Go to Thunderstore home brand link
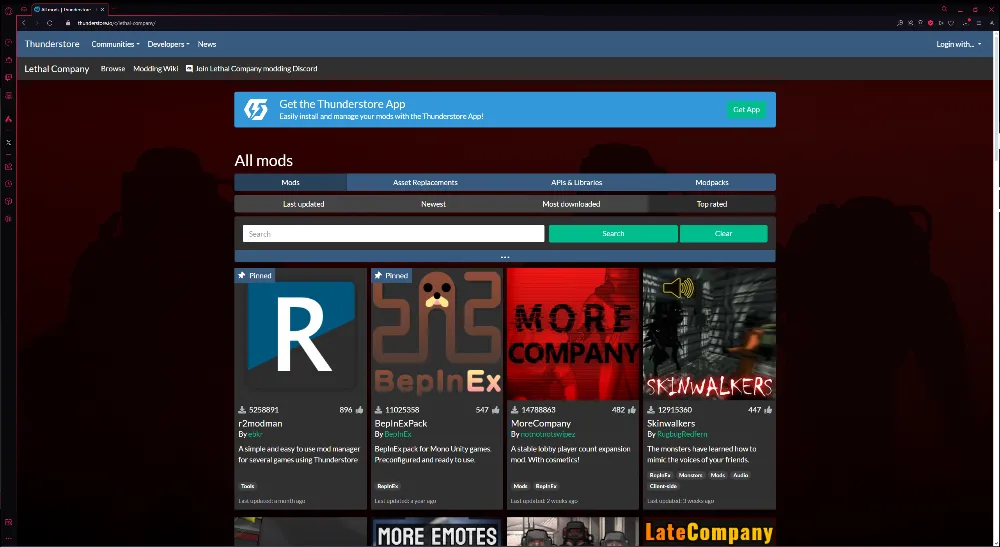 tap(52, 44)
